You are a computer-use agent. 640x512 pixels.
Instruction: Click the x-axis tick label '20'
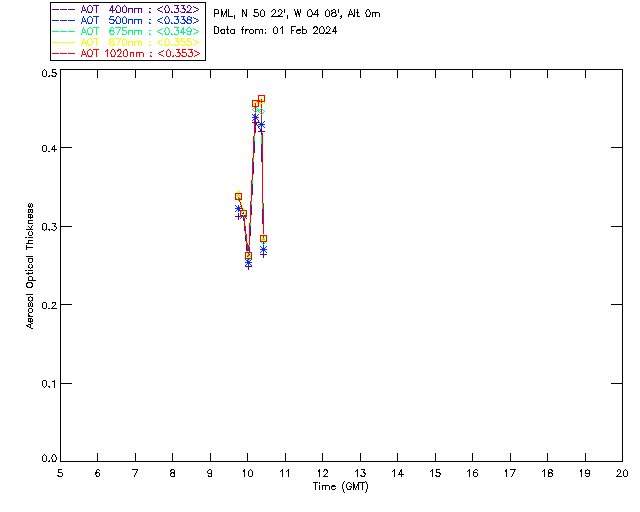pos(622,473)
